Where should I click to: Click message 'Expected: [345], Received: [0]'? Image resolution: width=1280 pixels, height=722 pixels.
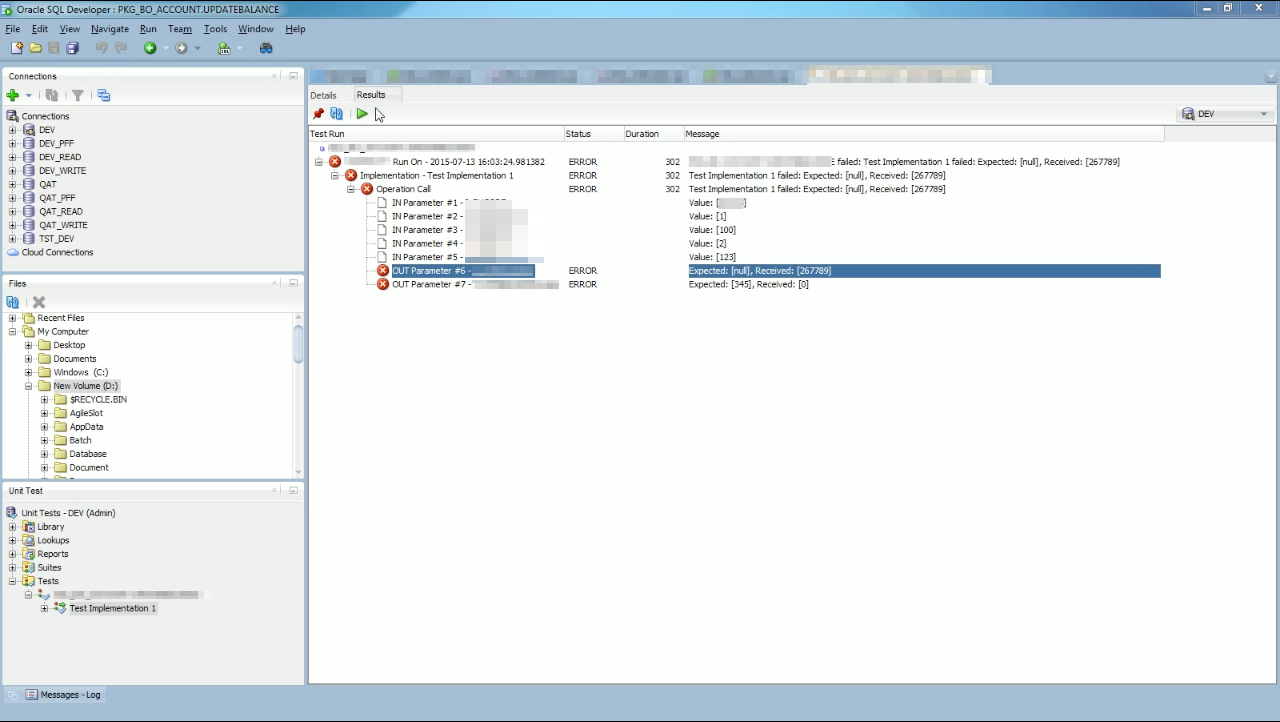749,284
